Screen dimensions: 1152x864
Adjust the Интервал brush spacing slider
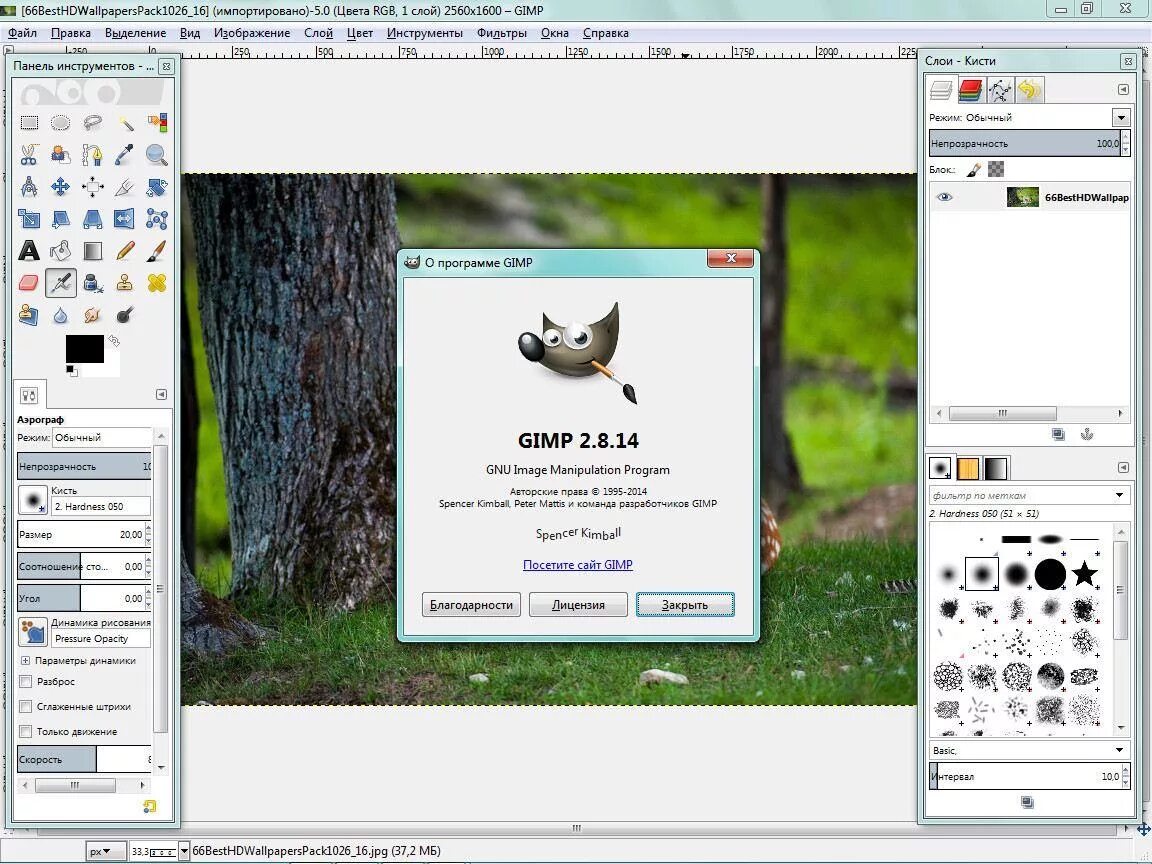pyautogui.click(x=1026, y=776)
